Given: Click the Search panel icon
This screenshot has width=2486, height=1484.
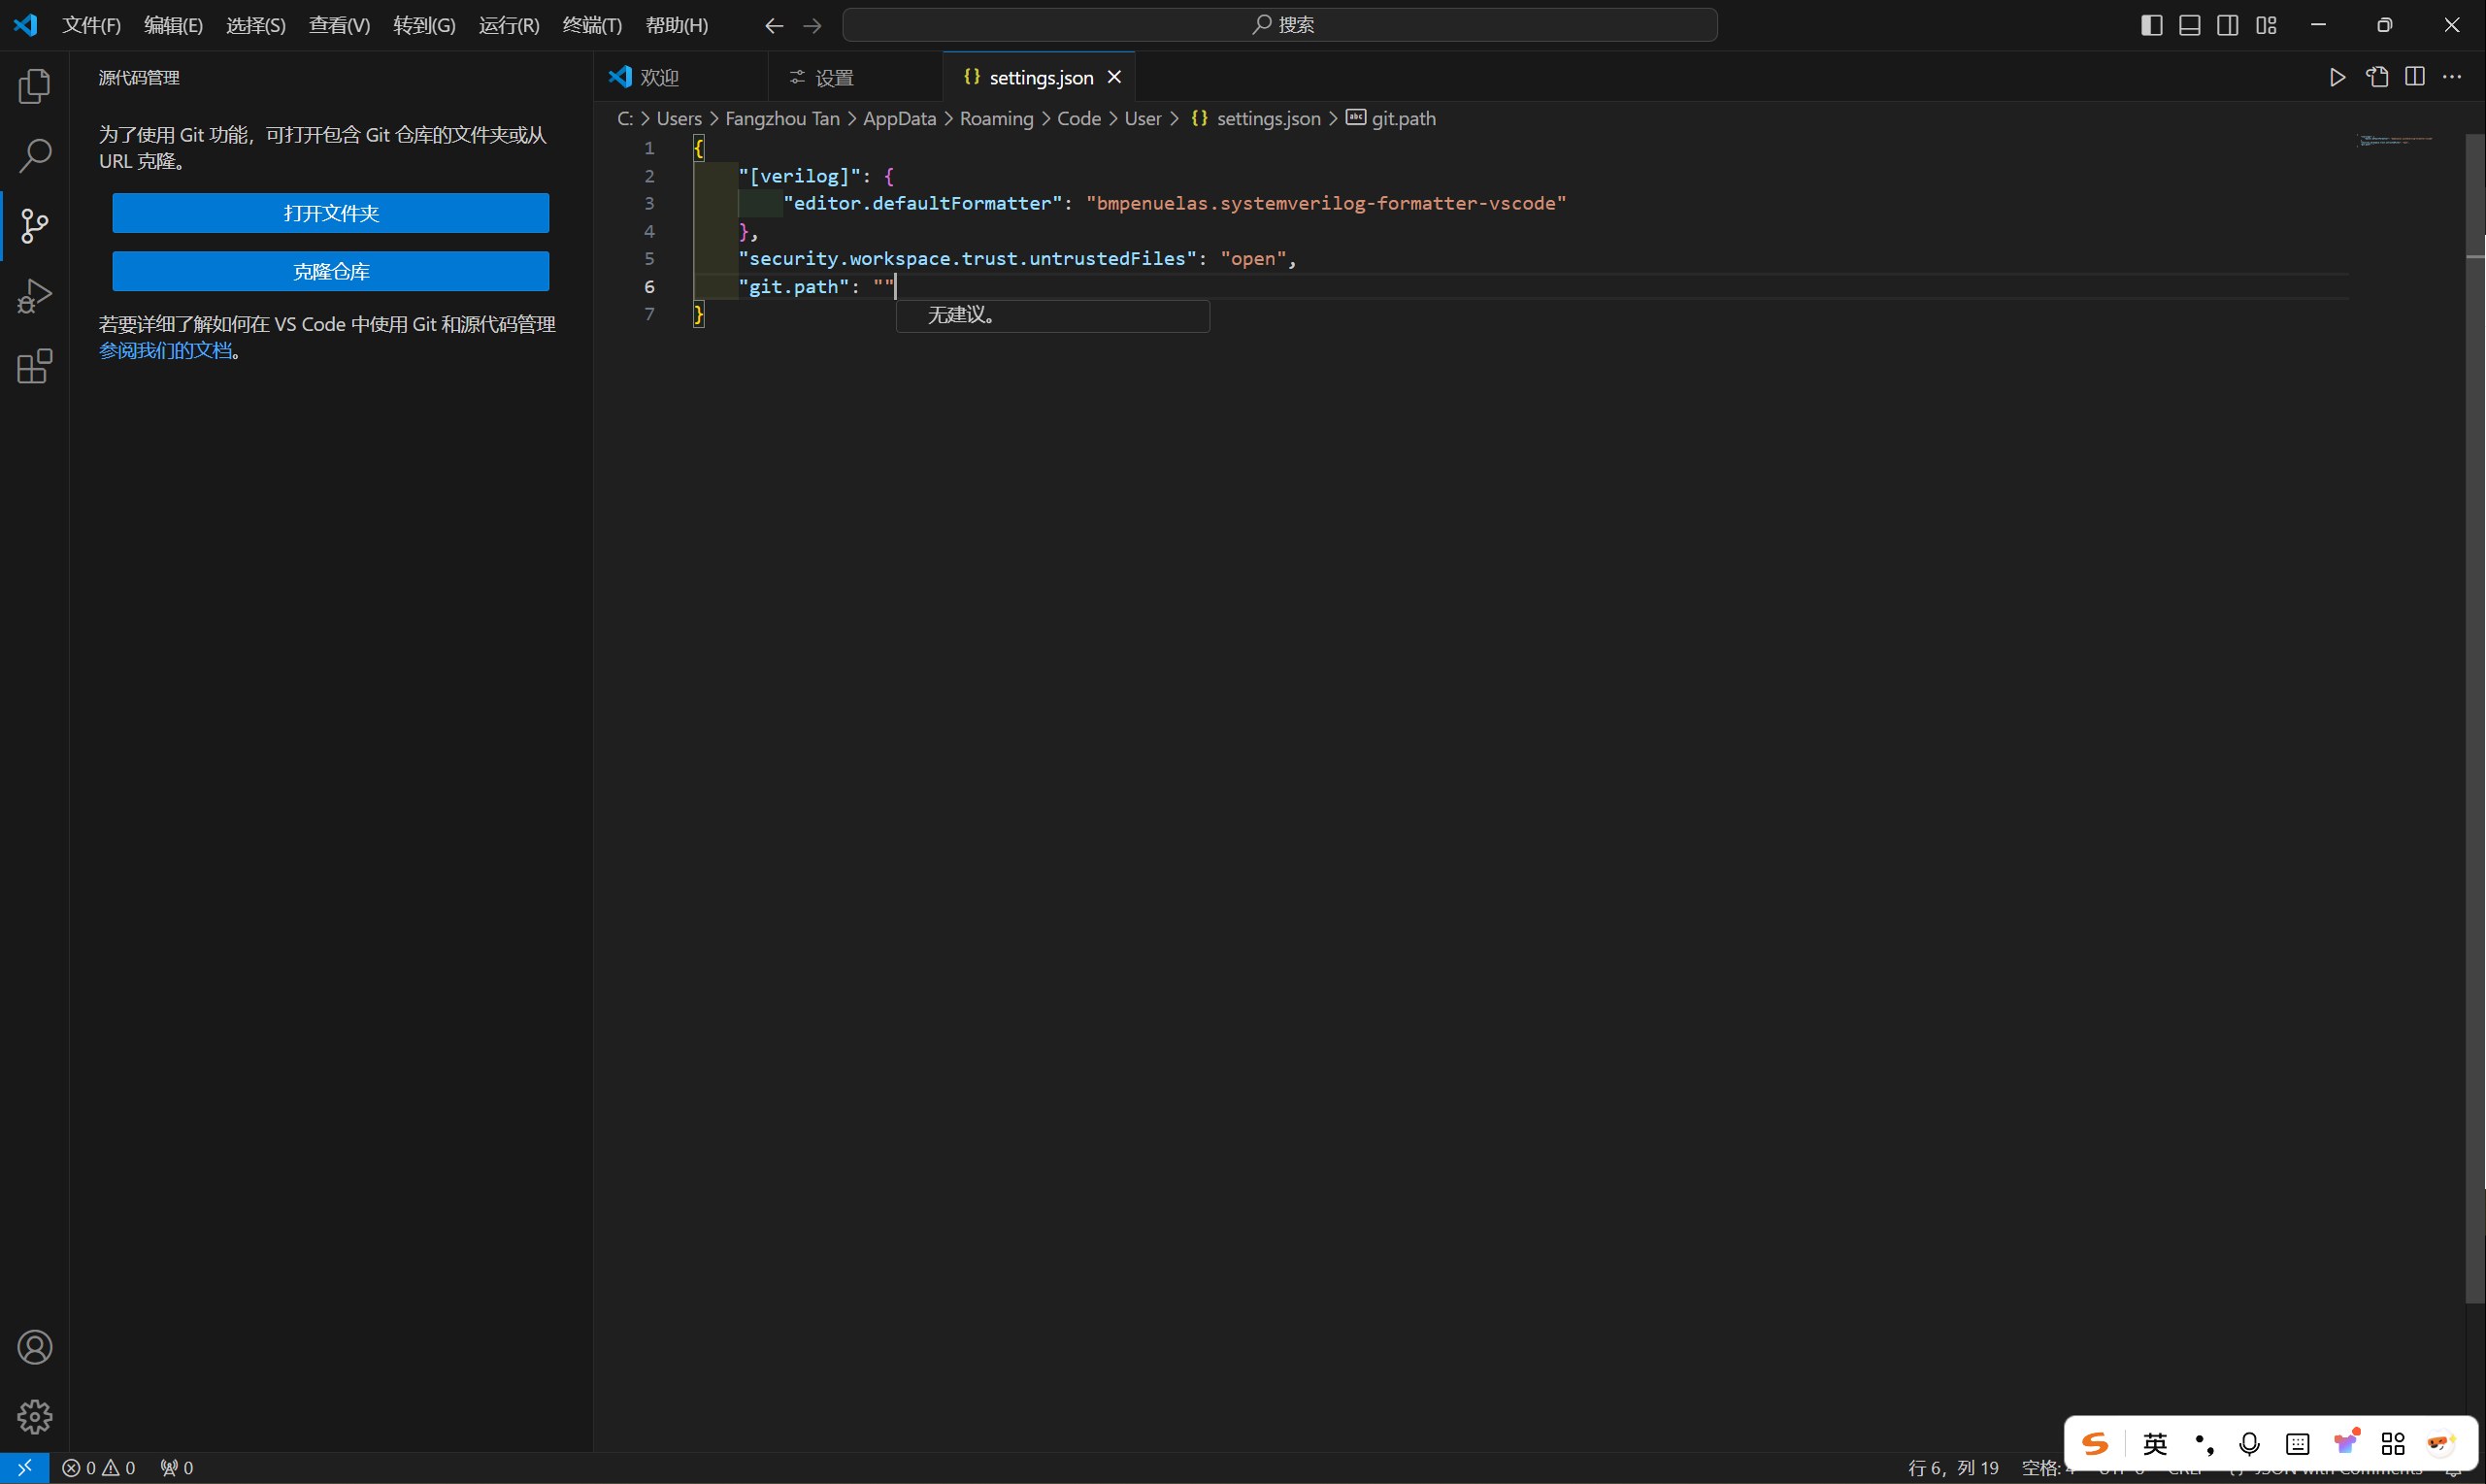Looking at the screenshot, I should 34,155.
